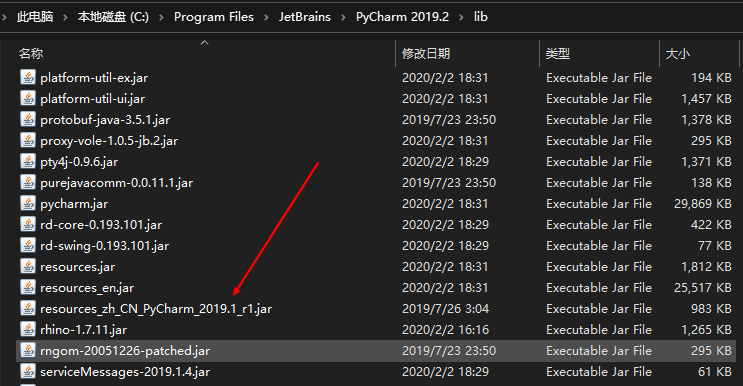Viewport: 743px width, 386px height.
Task: Select the file rhino-1.7.11.jar
Action: (83, 330)
